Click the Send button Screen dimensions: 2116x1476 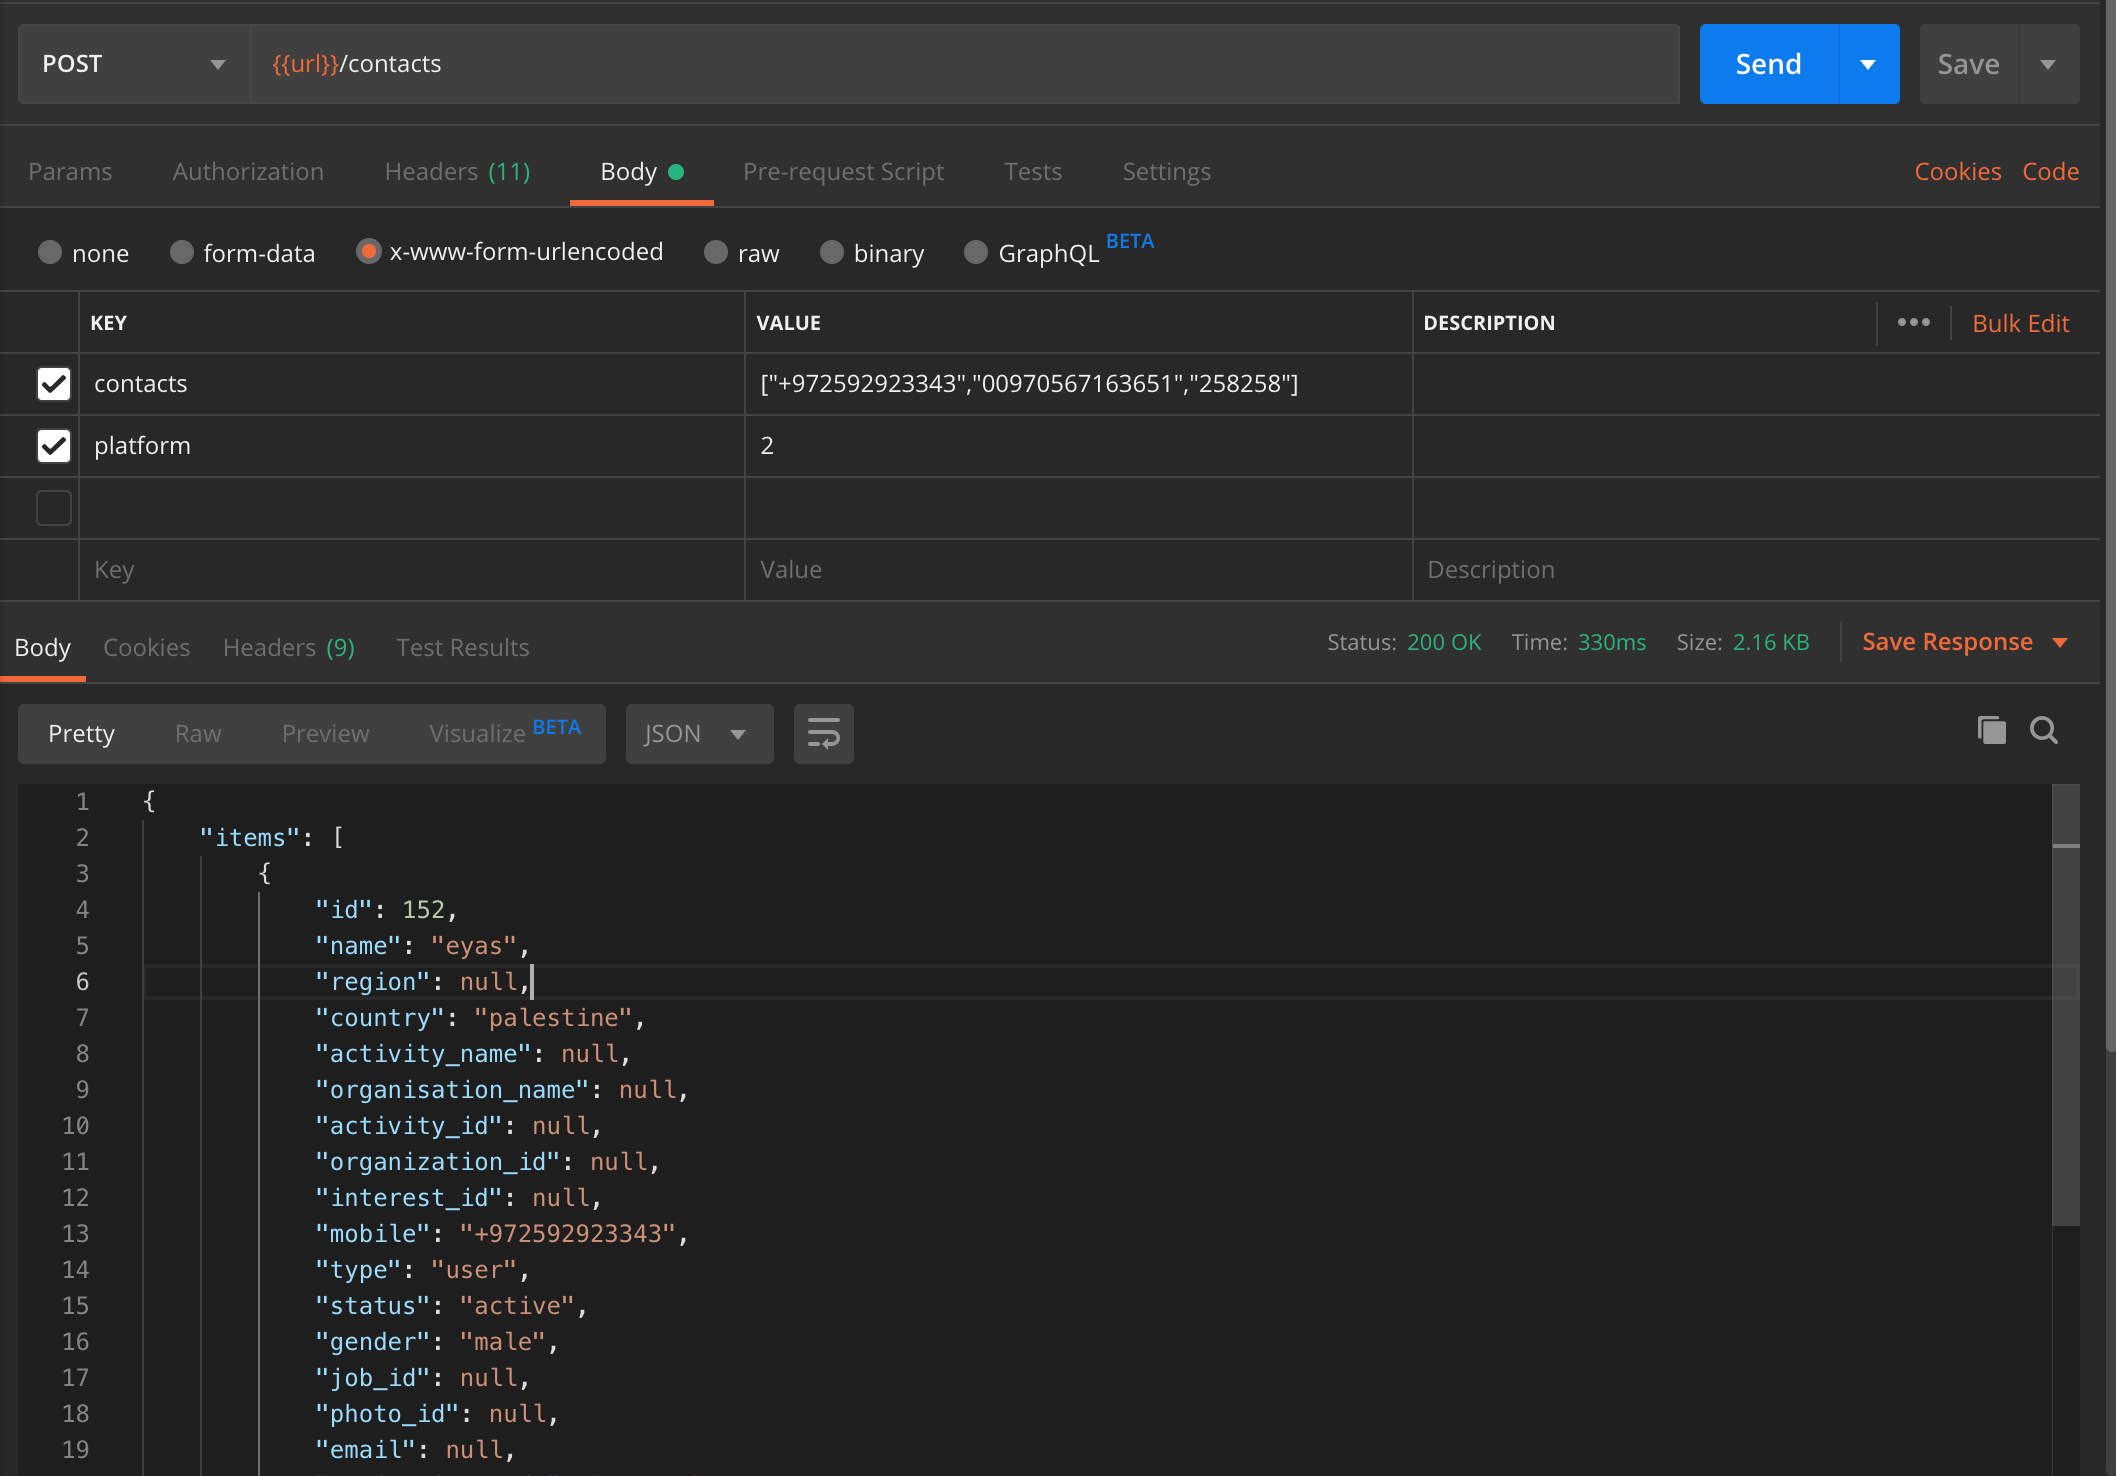1768,64
